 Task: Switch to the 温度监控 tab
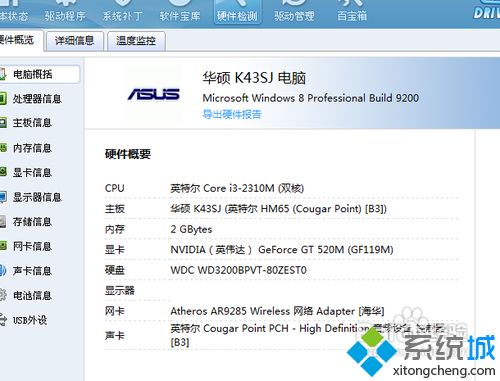coord(136,41)
